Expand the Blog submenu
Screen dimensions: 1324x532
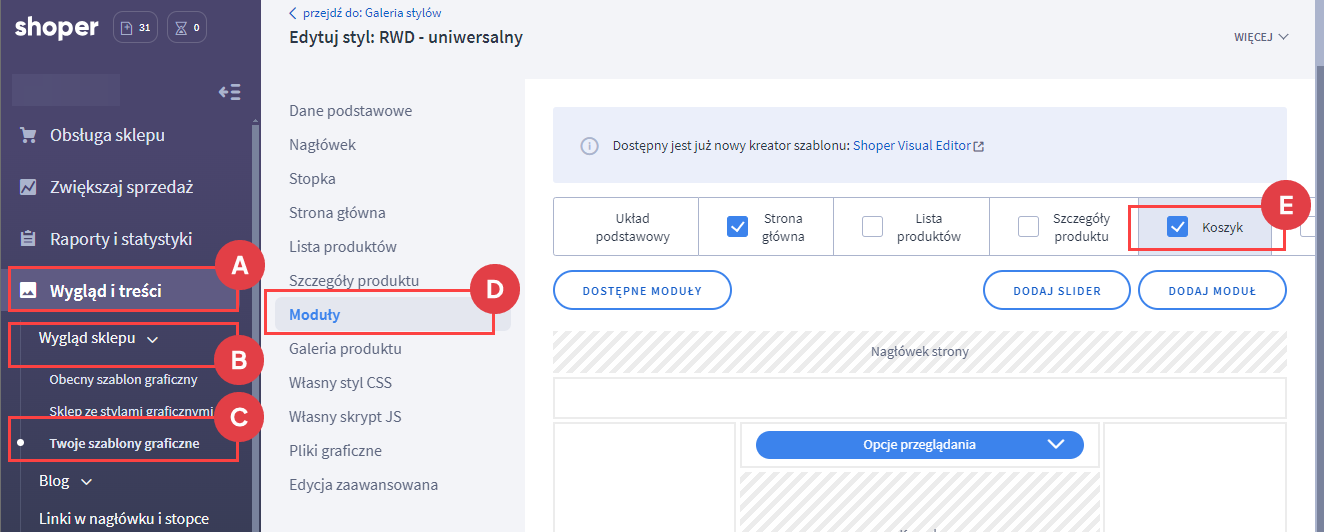(x=86, y=481)
